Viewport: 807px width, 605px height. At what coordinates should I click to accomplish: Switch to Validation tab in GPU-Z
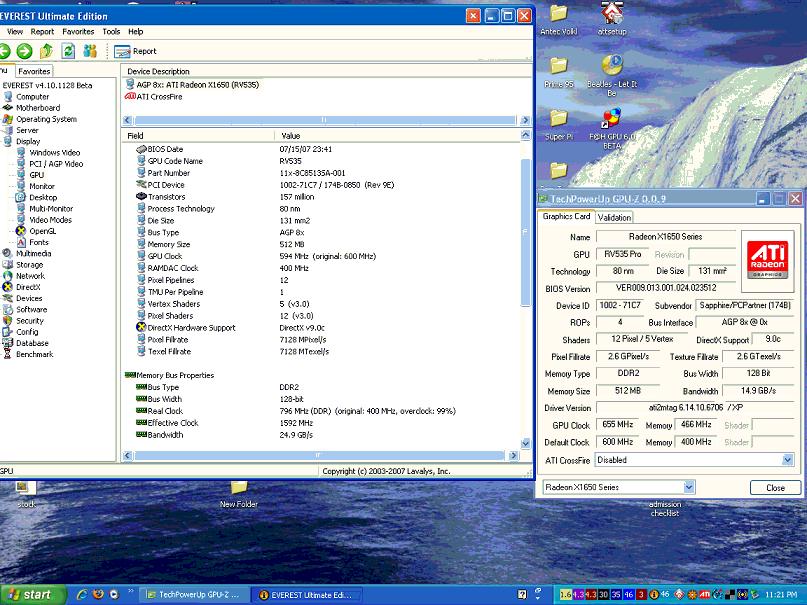(x=614, y=218)
